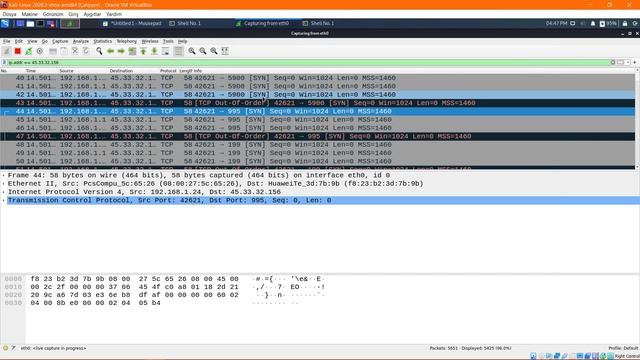Open the View menu in Wireshark
The height and width of the screenshot is (360, 640).
click(32, 41)
